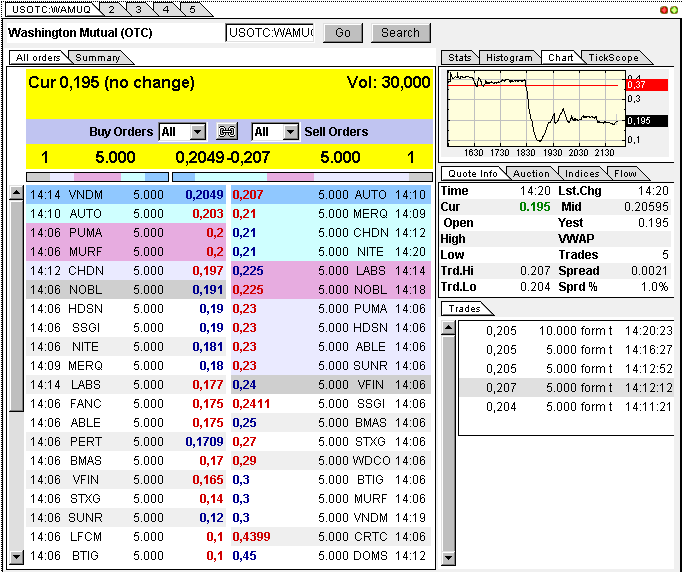Click trades list scrollbar down arrow
The width and height of the screenshot is (682, 572).
tap(448, 557)
